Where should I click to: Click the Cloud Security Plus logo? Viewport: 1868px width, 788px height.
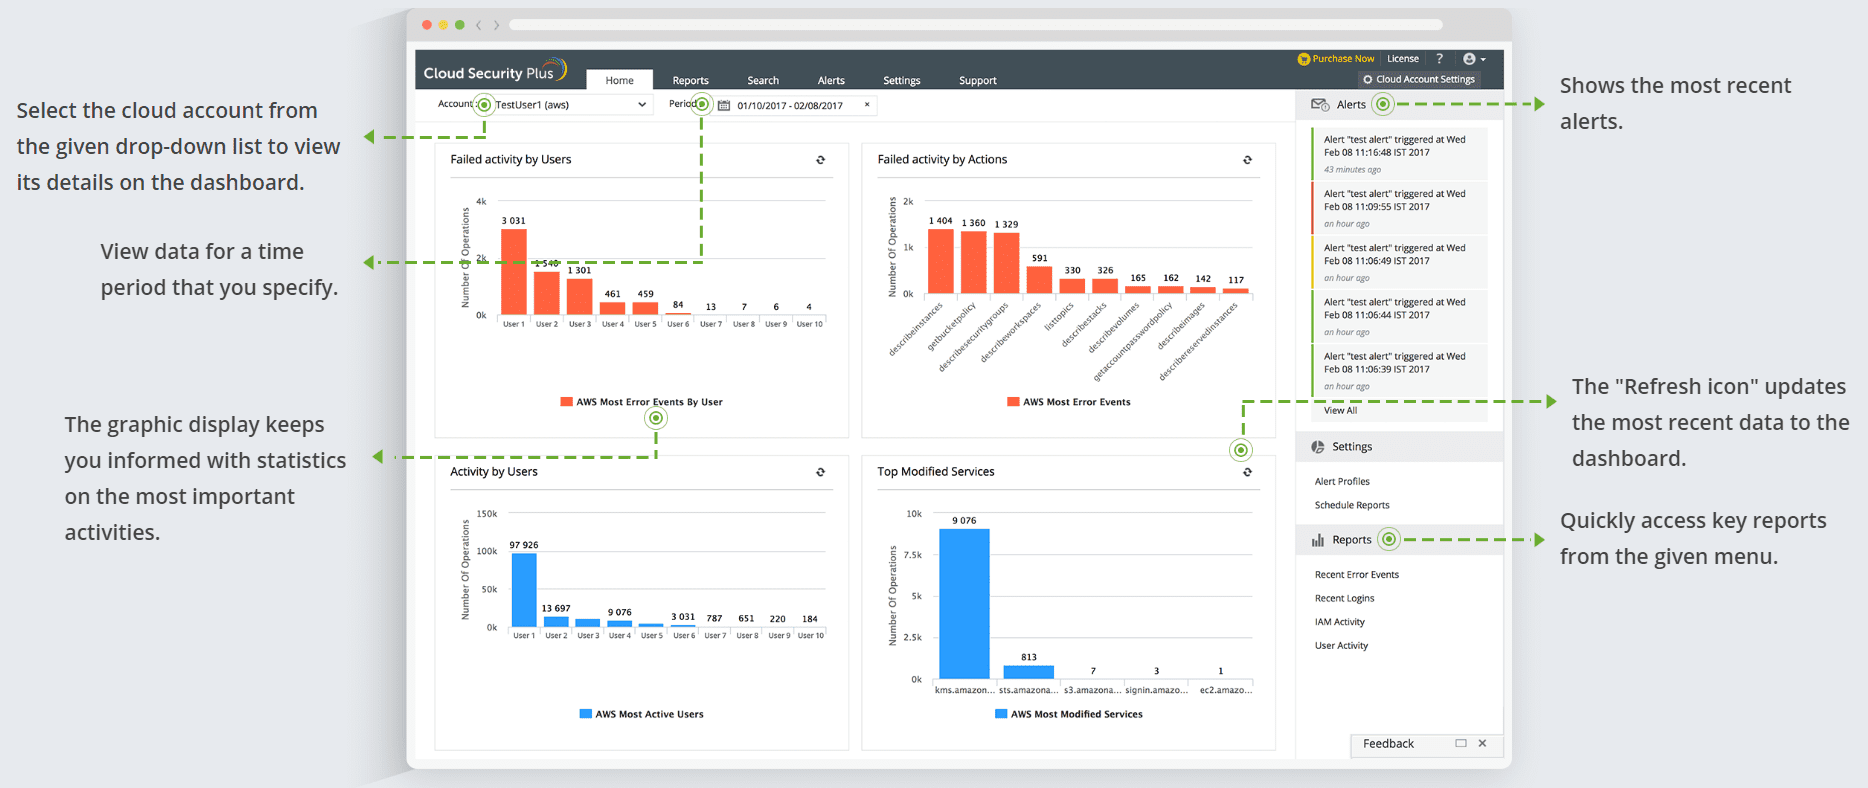tap(495, 71)
